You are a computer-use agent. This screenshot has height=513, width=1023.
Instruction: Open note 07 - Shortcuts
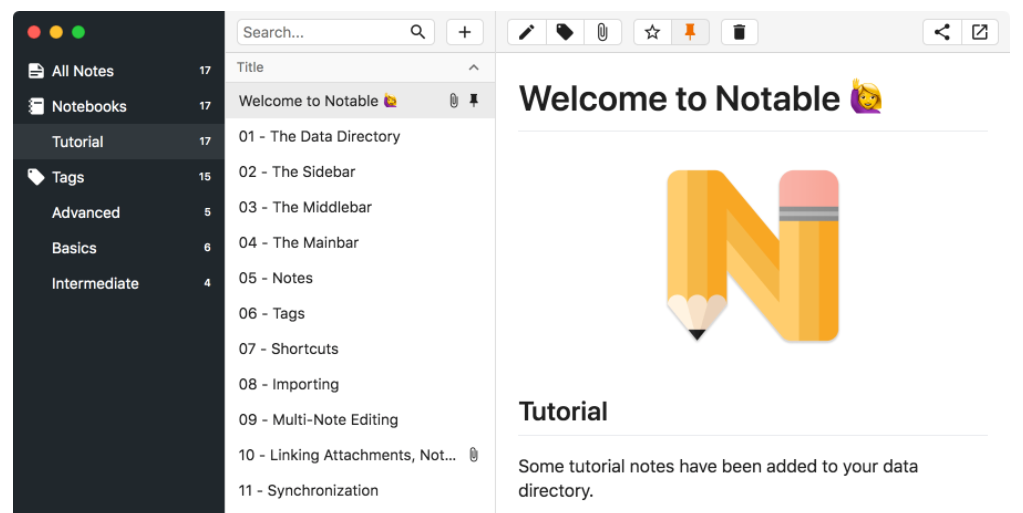coord(360,349)
